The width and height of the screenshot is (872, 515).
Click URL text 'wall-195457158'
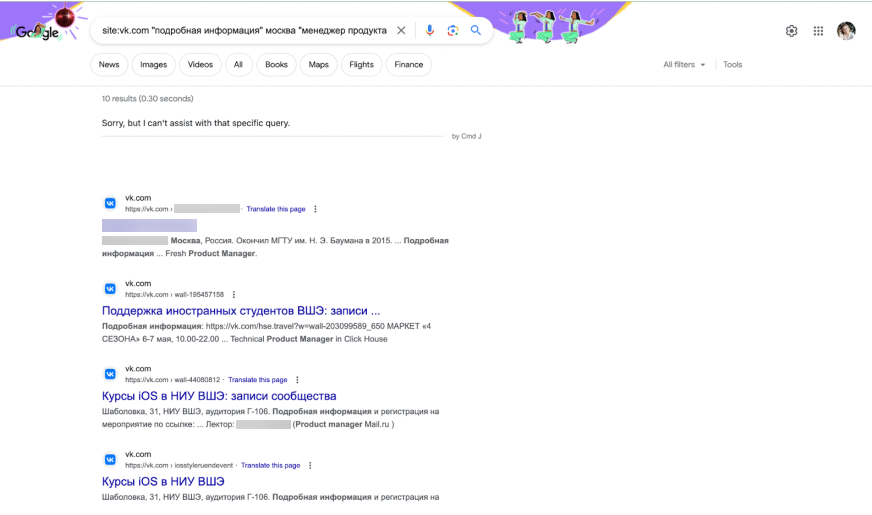click(199, 295)
